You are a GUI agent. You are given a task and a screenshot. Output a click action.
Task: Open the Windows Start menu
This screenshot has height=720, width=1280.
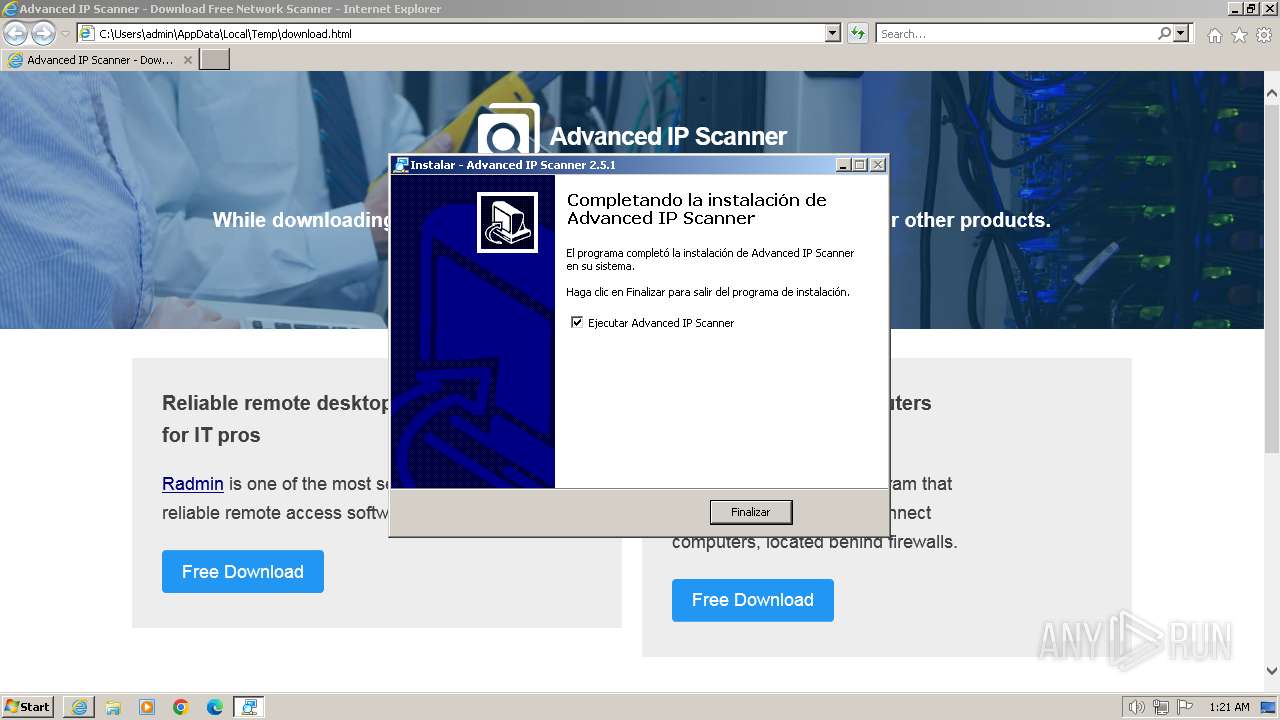click(27, 706)
